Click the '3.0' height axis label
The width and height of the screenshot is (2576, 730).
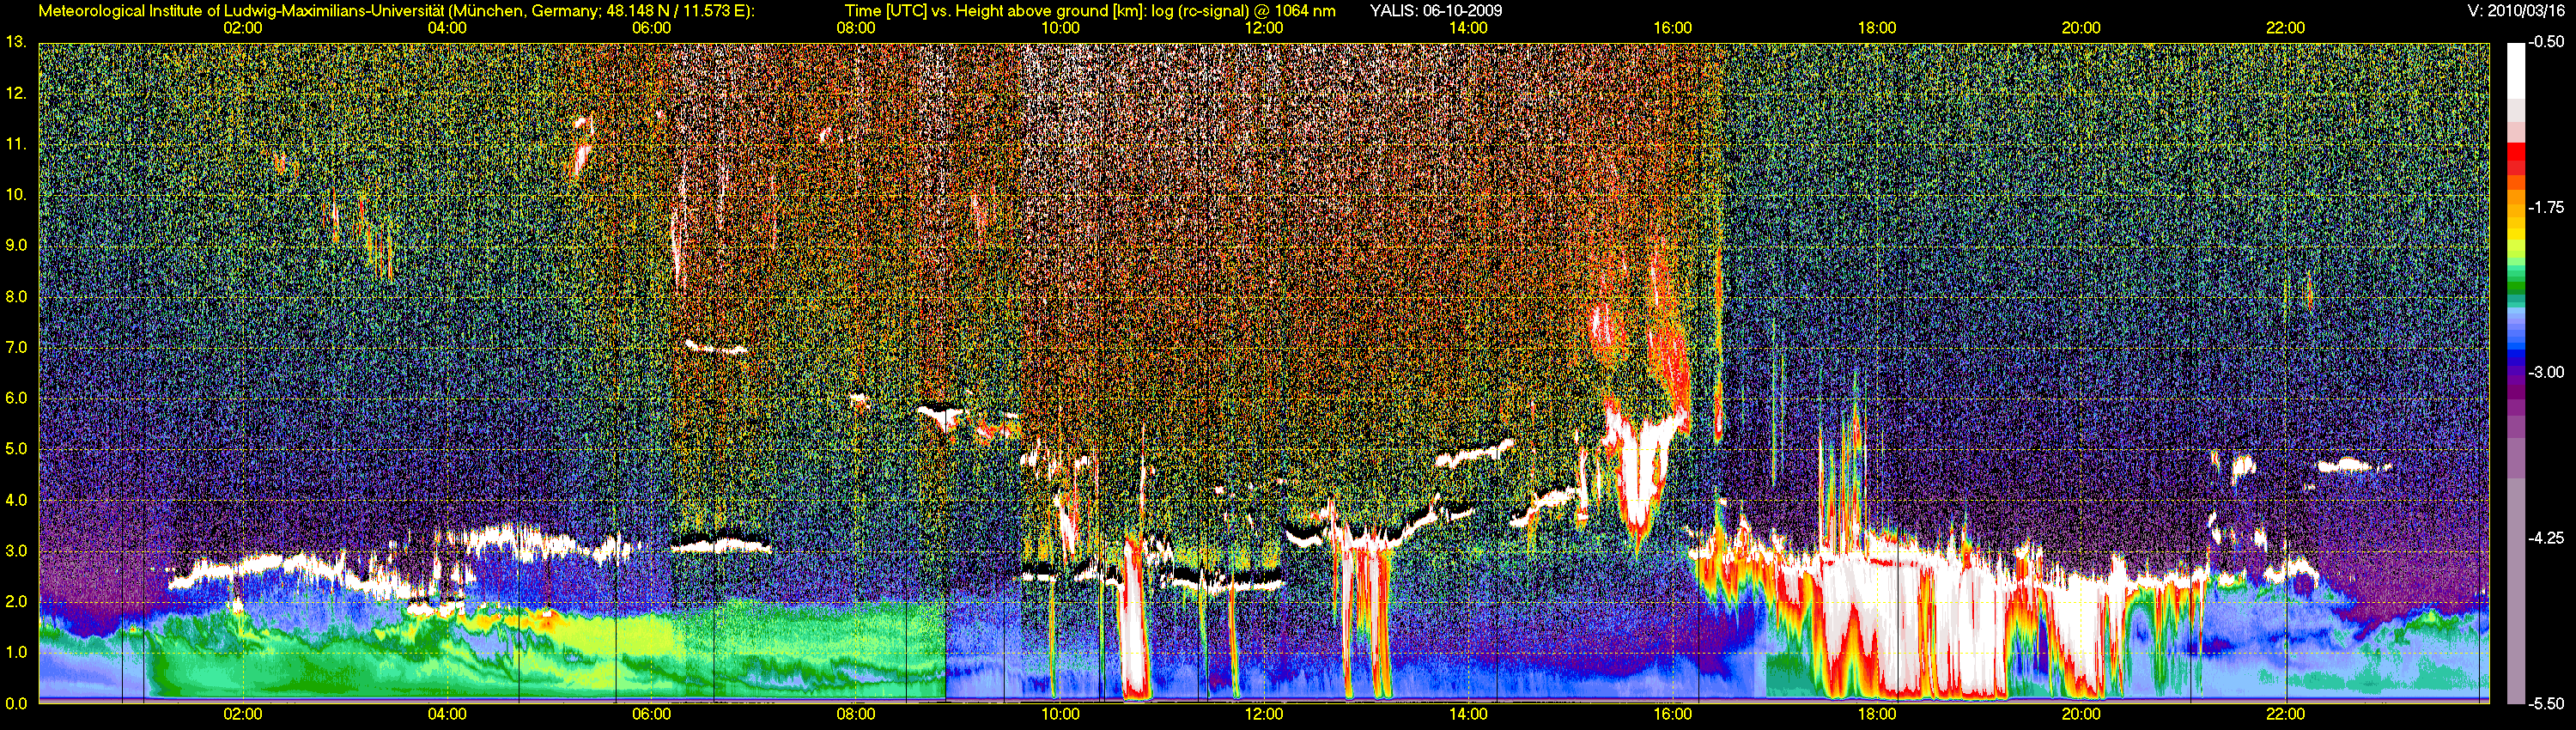point(16,551)
